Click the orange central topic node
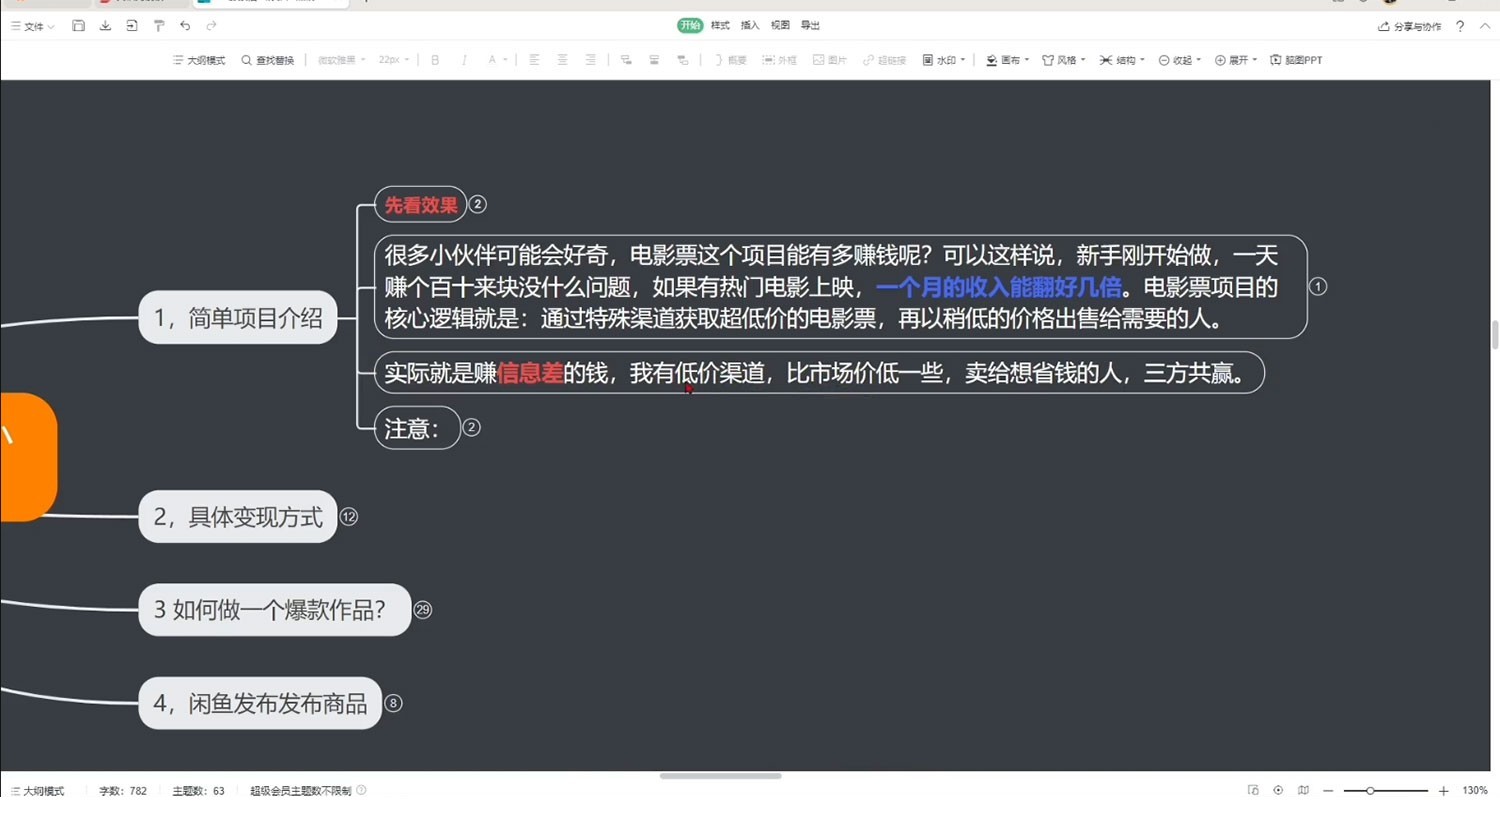Viewport: 1500px width, 820px height. [28, 457]
